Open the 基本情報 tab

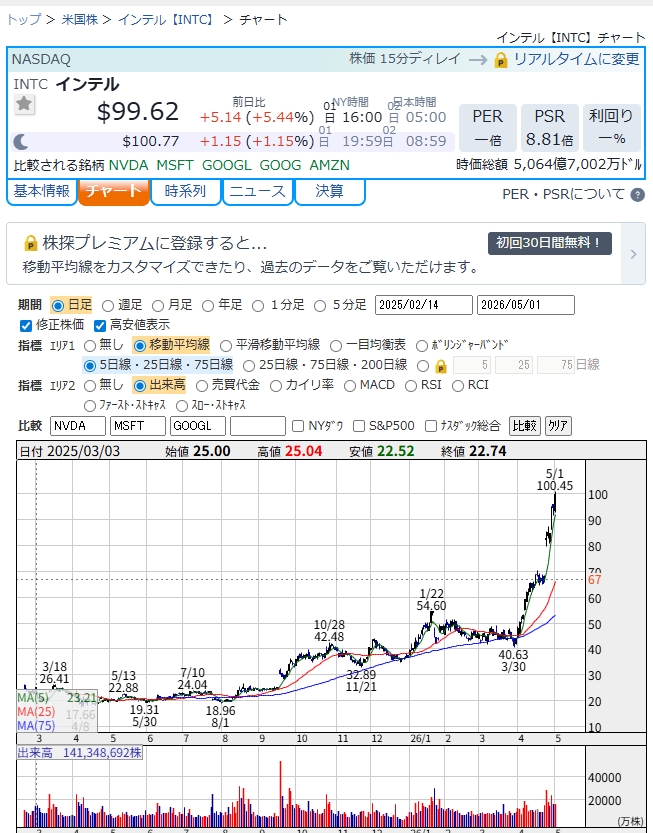point(41,191)
